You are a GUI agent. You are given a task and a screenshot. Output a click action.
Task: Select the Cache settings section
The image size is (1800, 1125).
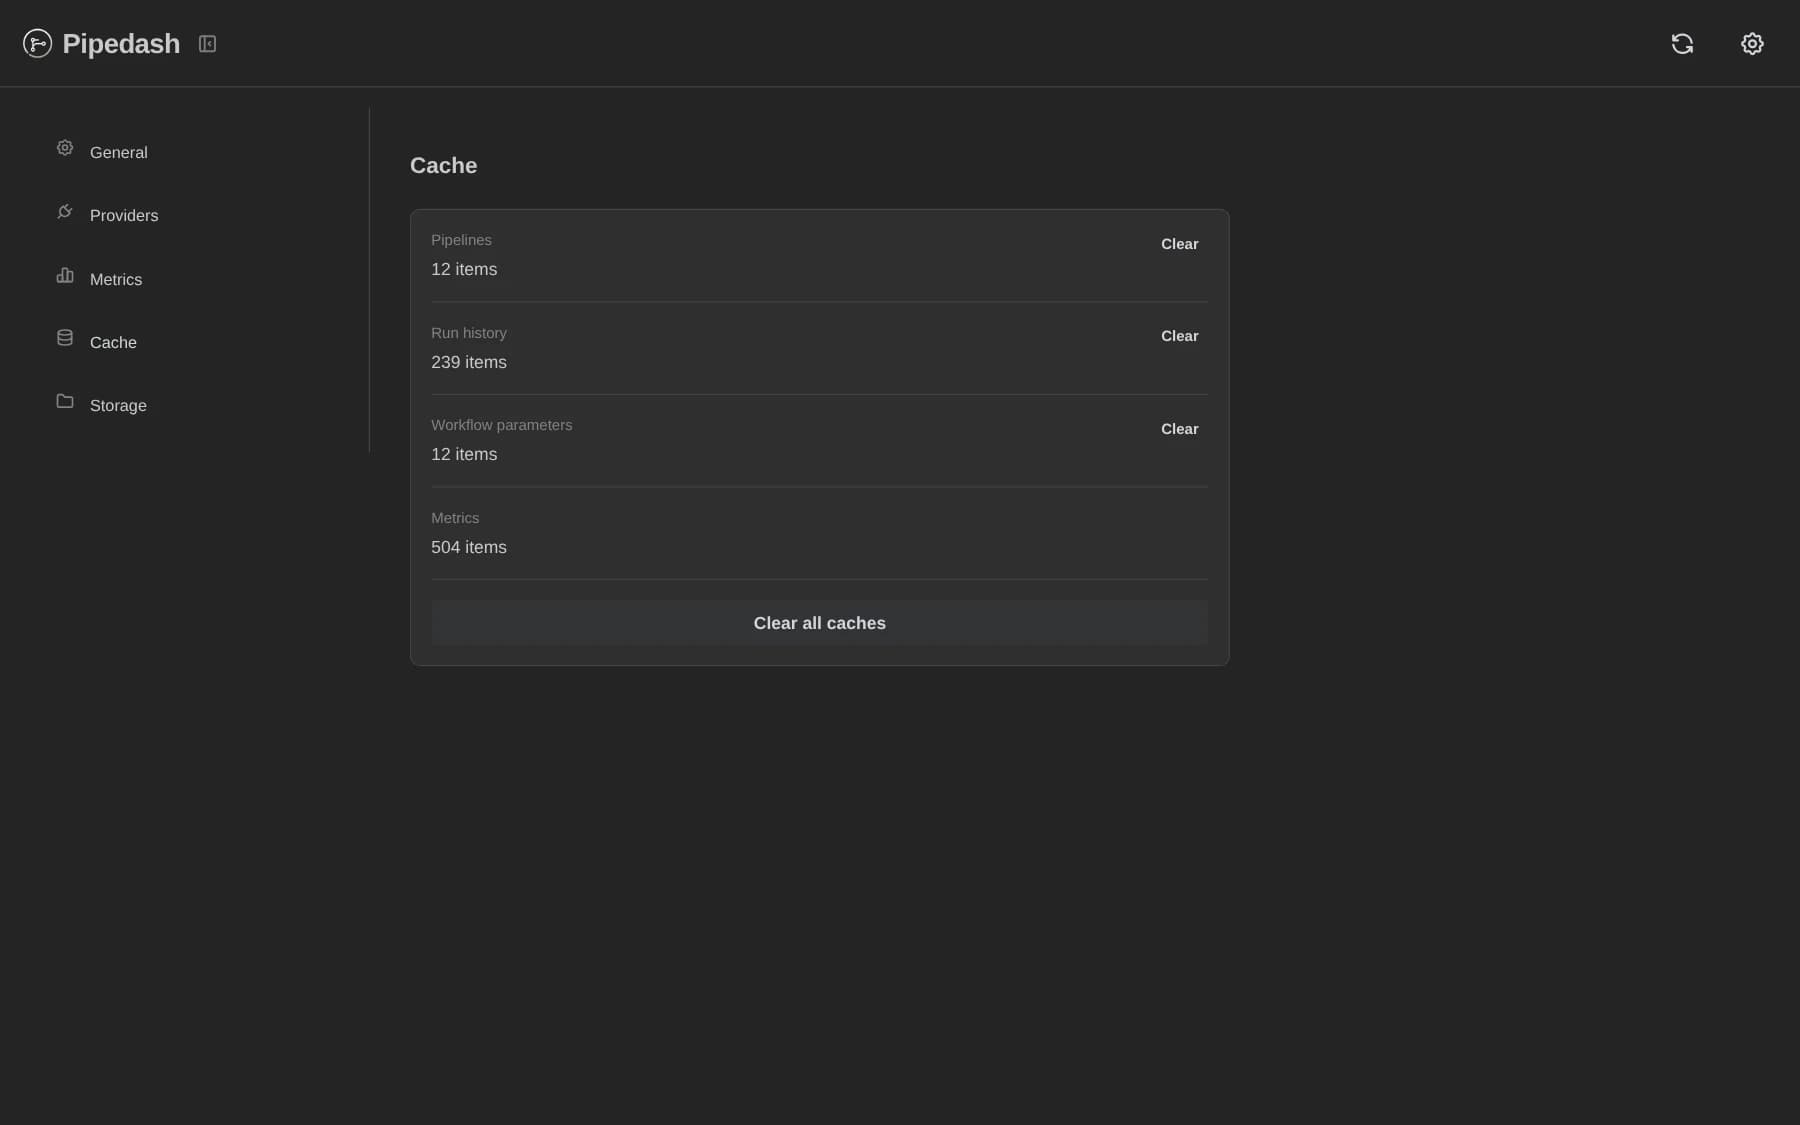tap(113, 342)
